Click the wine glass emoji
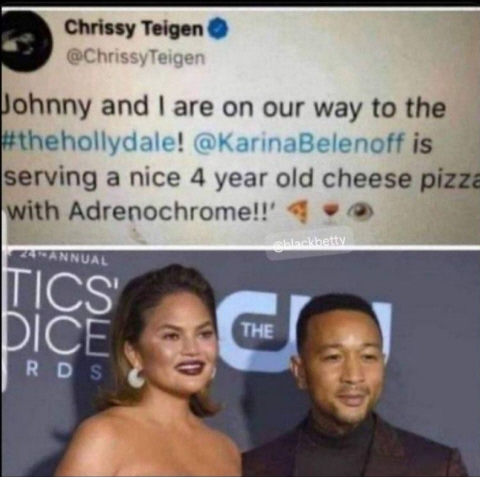 tap(330, 211)
